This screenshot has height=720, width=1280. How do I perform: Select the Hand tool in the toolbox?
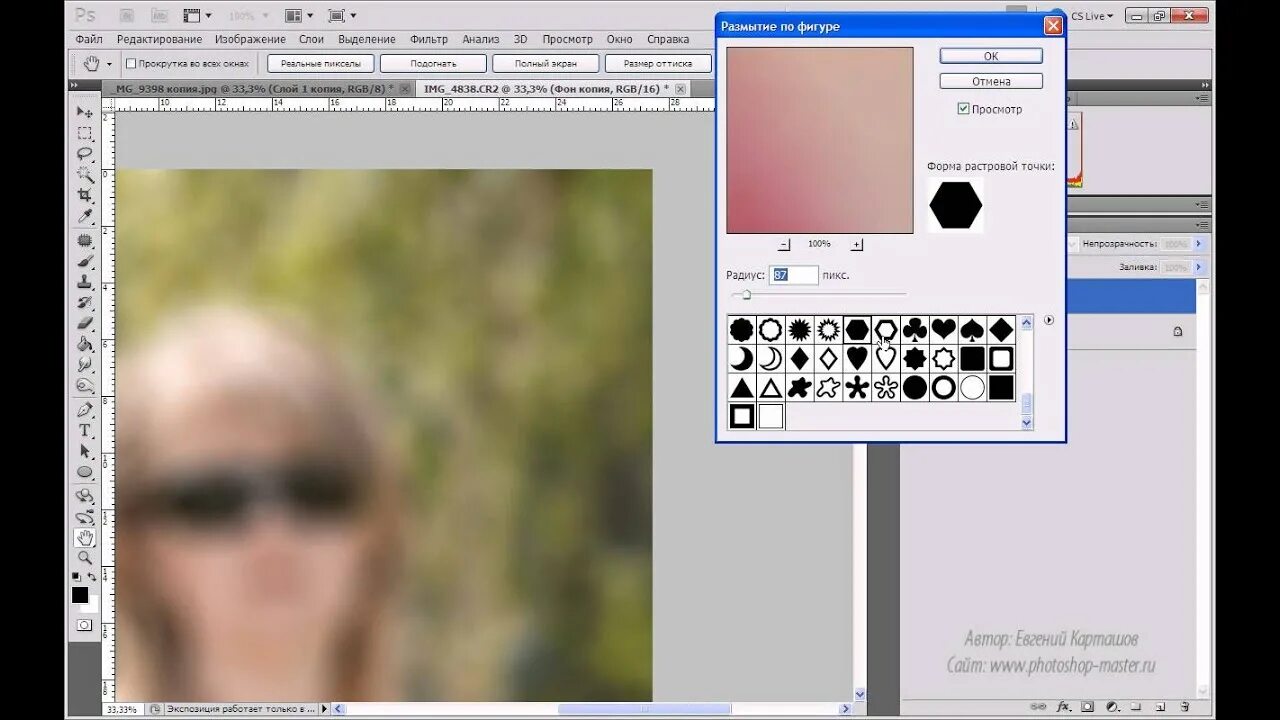coord(84,538)
